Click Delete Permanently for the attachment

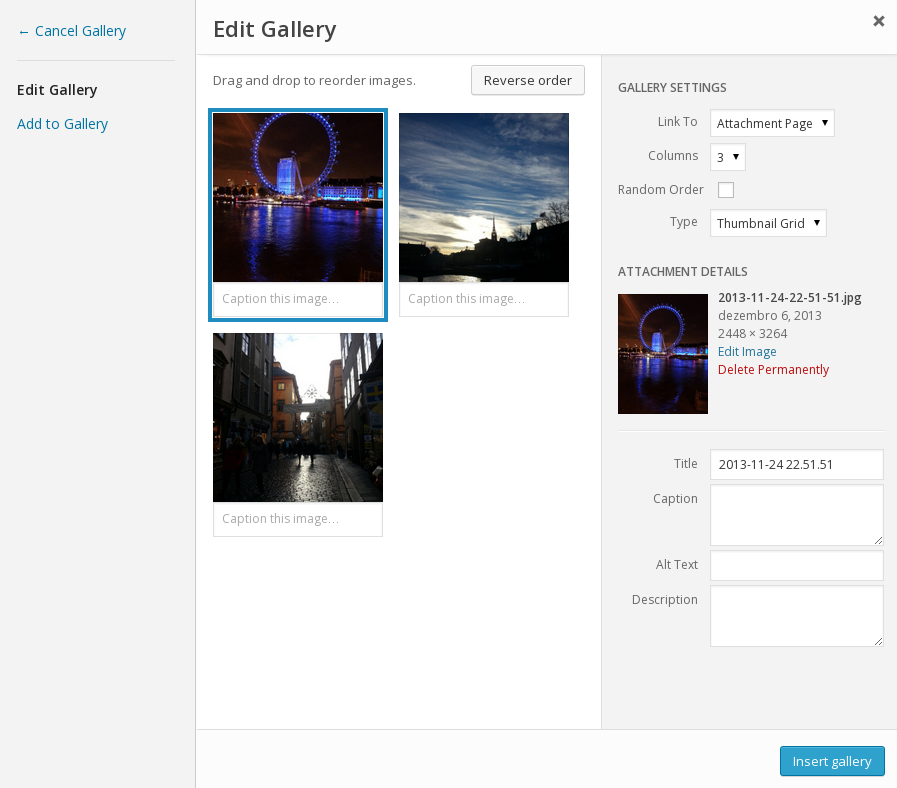[x=773, y=369]
